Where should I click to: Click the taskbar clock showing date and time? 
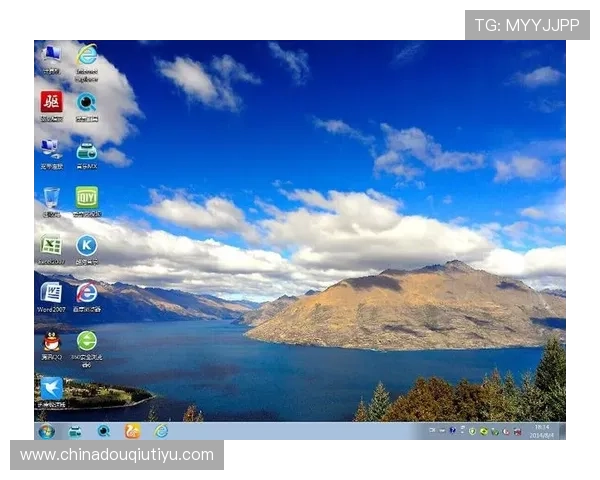pyautogui.click(x=541, y=430)
